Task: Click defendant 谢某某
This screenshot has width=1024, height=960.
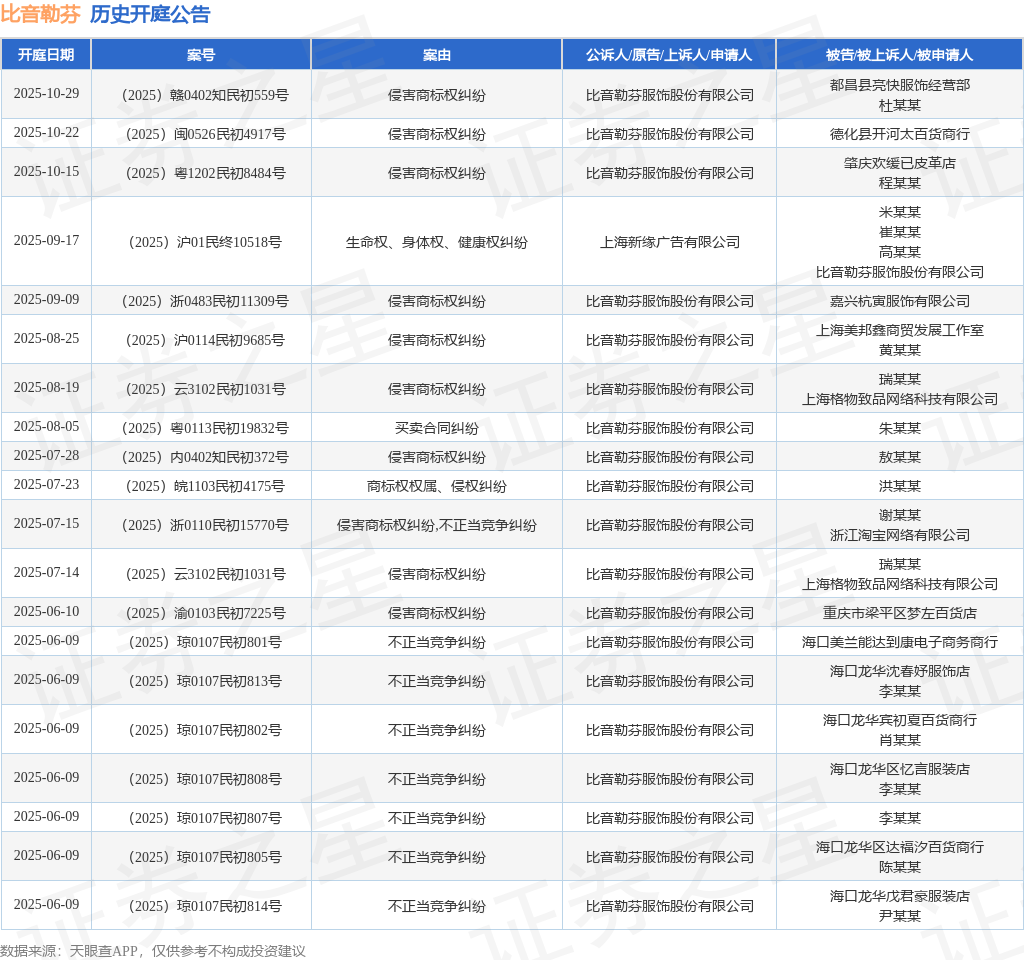Action: [899, 515]
